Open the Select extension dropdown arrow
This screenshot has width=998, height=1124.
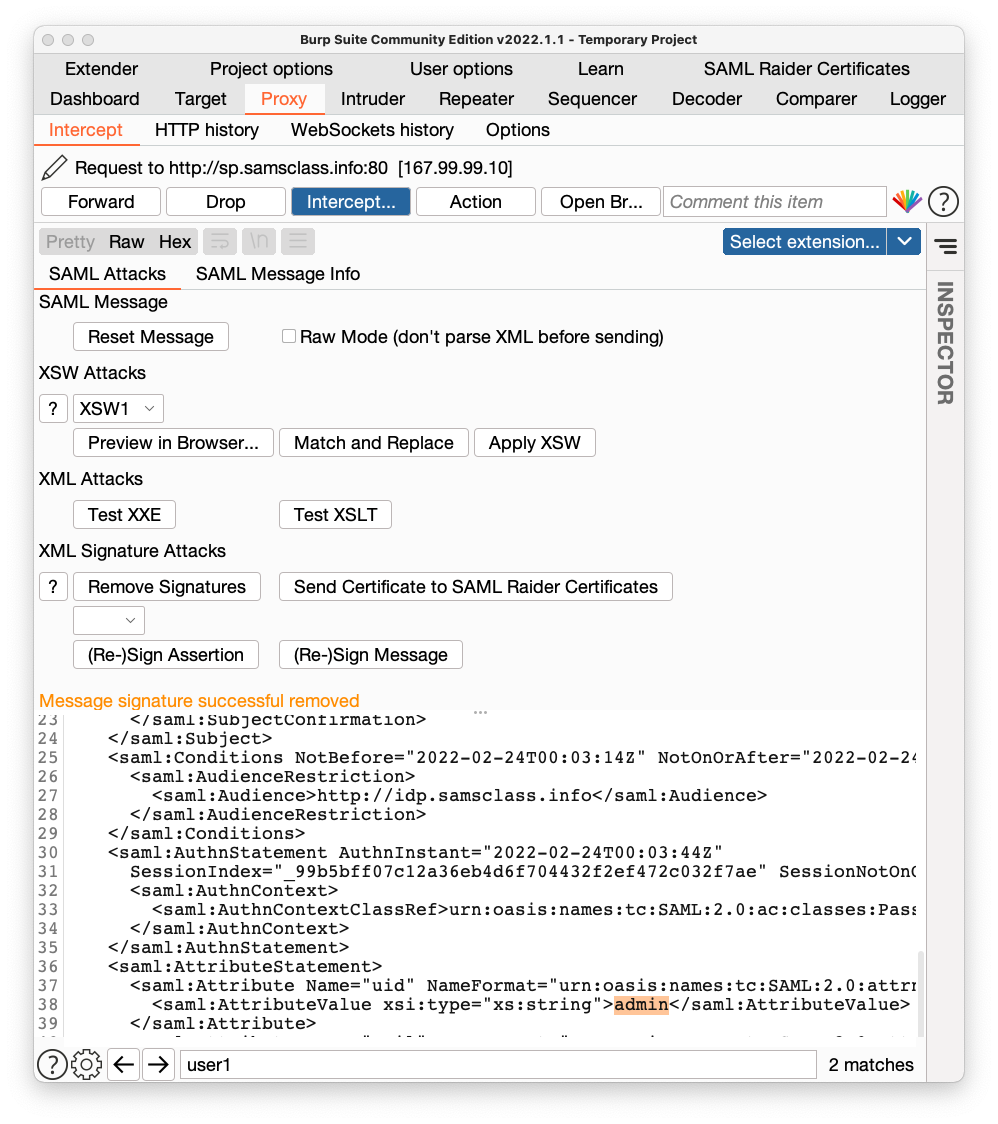(904, 242)
